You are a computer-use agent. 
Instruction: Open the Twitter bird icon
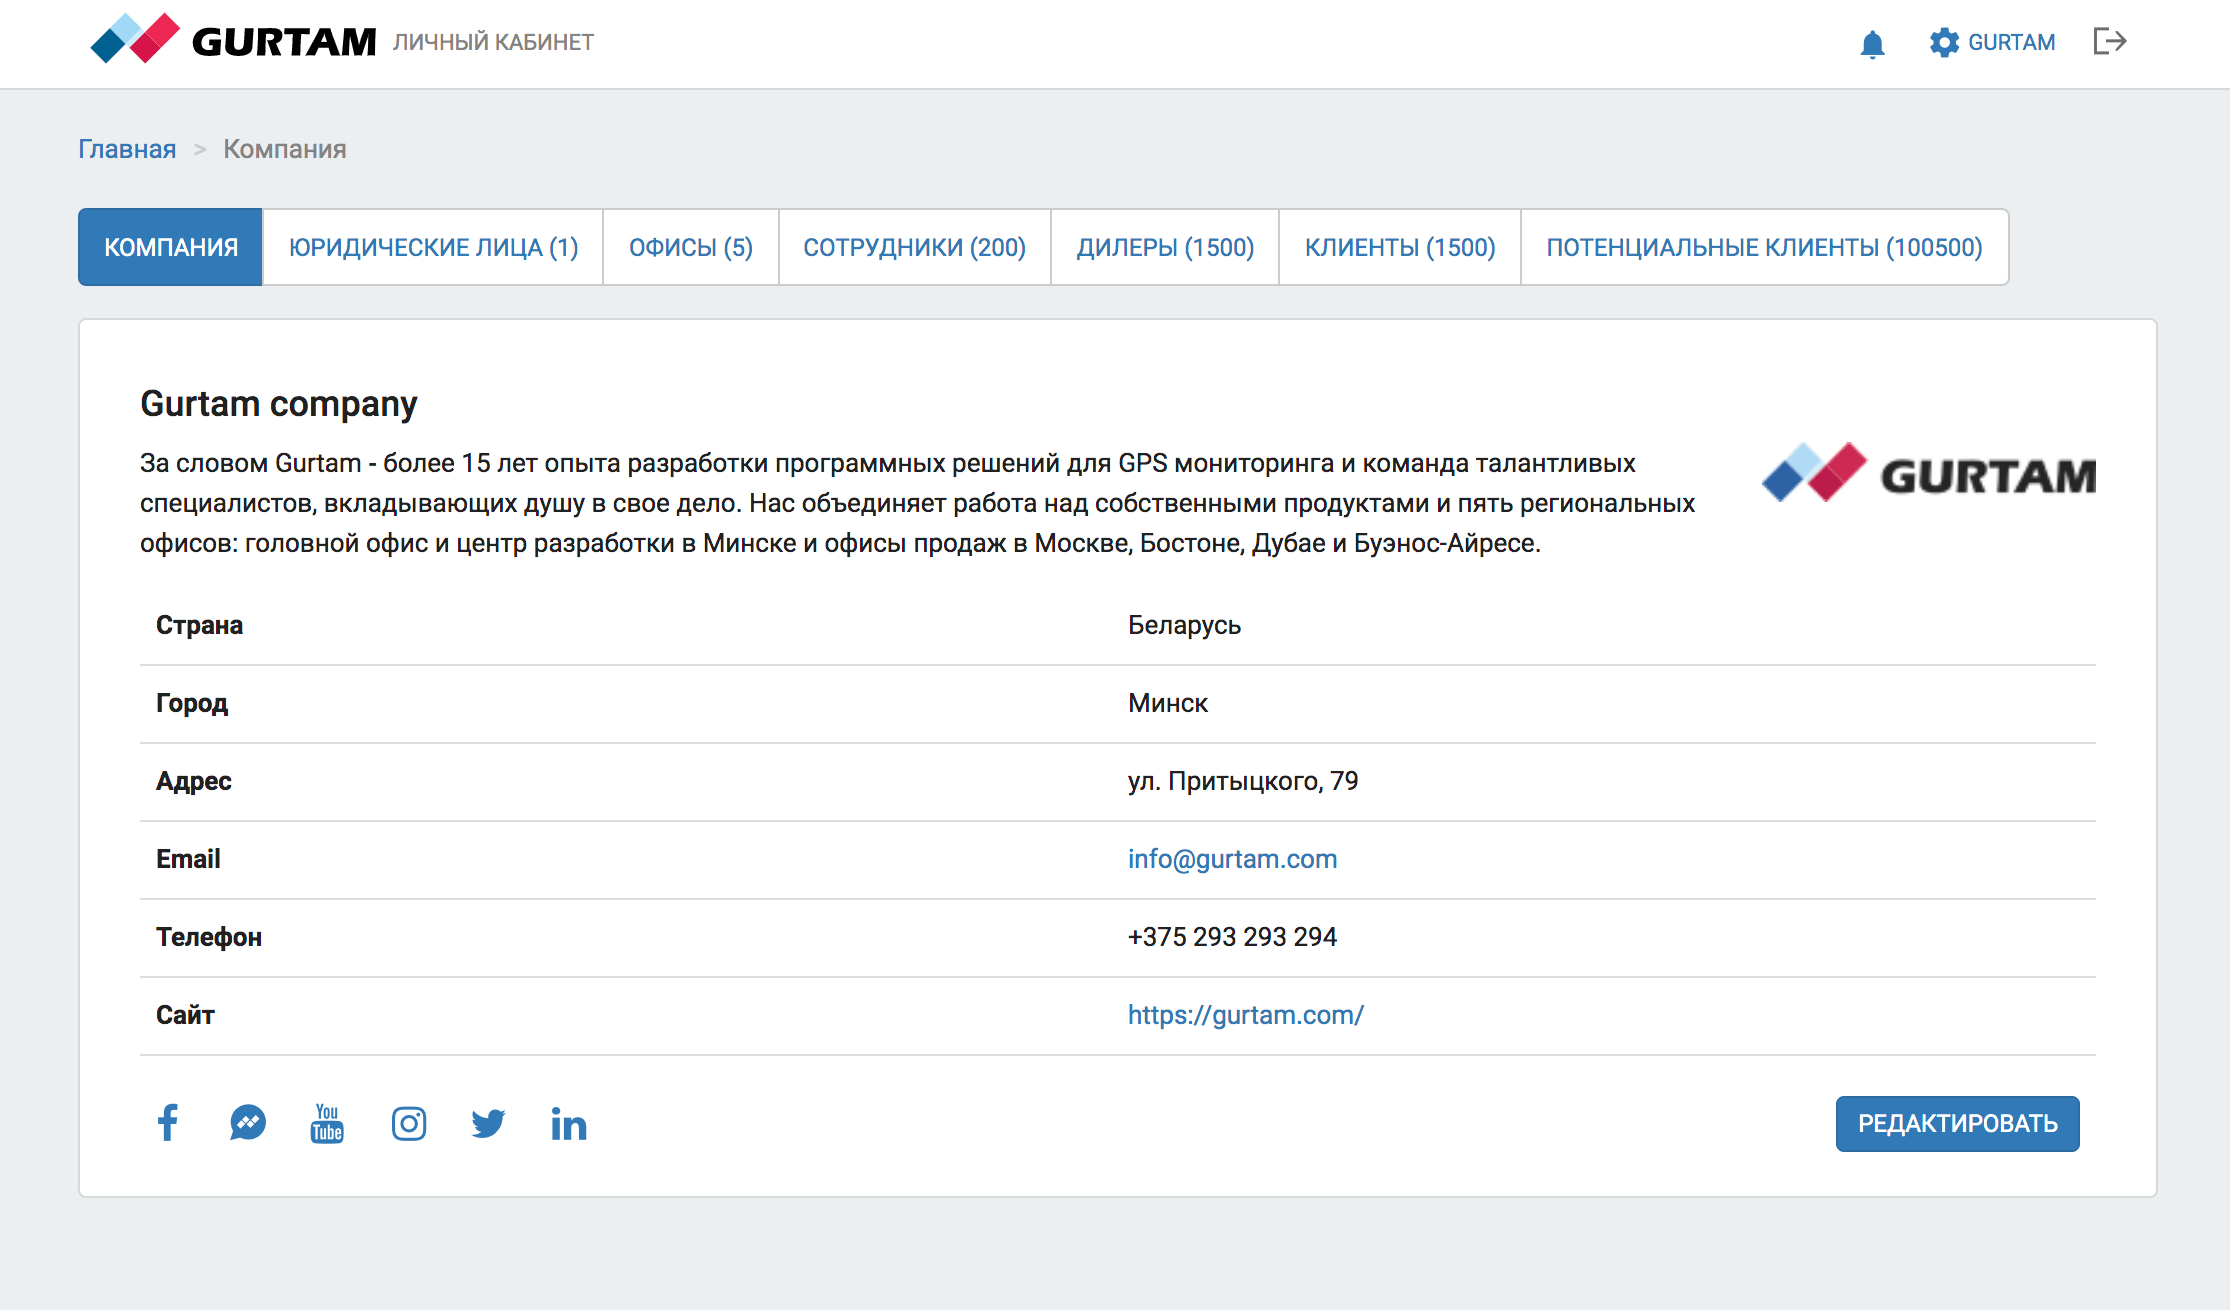click(488, 1123)
